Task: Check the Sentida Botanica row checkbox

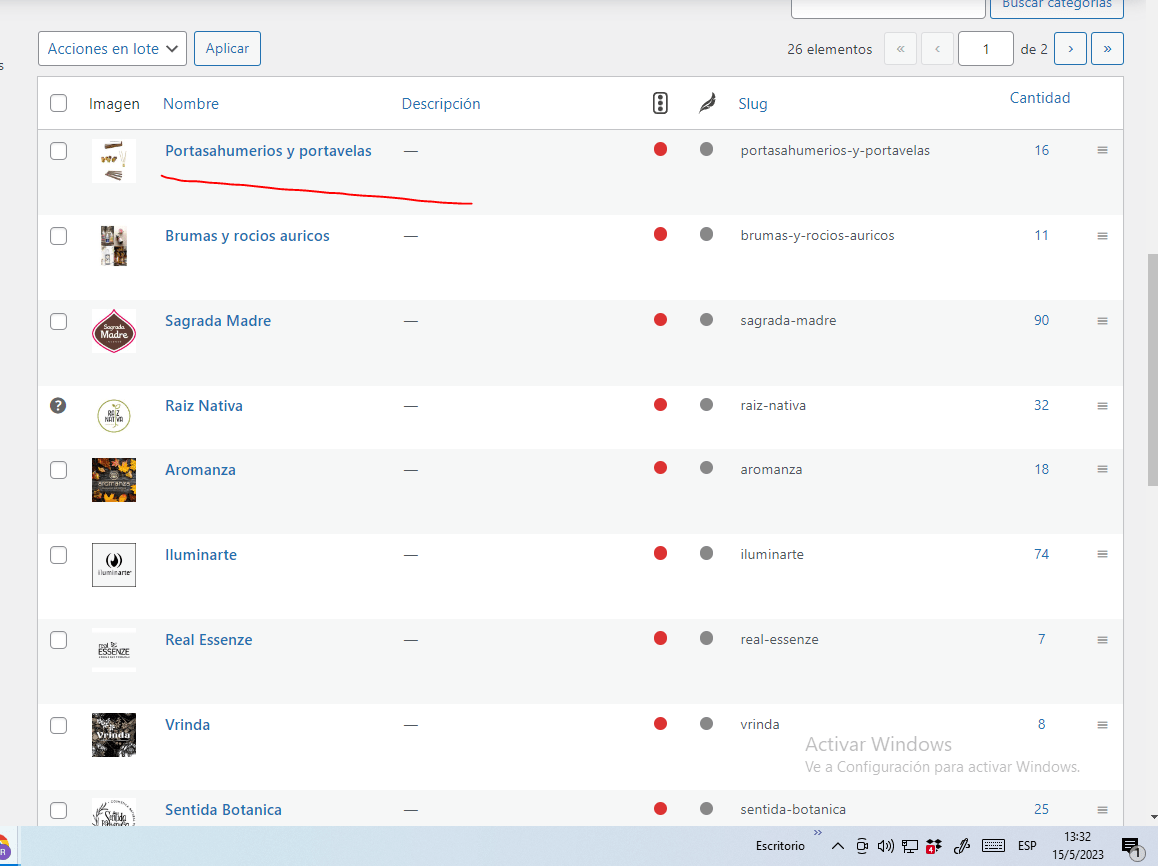Action: click(x=58, y=811)
